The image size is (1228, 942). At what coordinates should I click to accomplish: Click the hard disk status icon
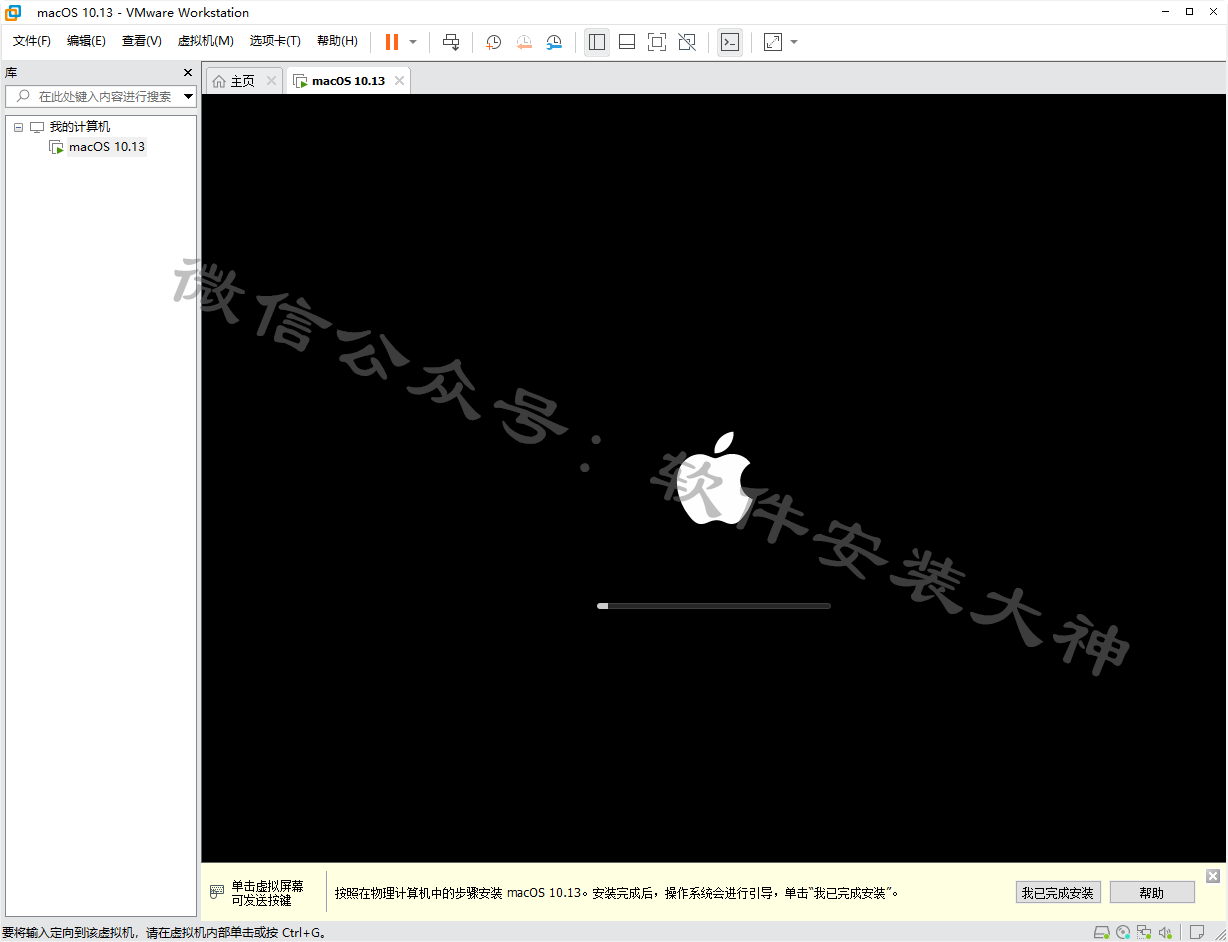(x=1101, y=932)
